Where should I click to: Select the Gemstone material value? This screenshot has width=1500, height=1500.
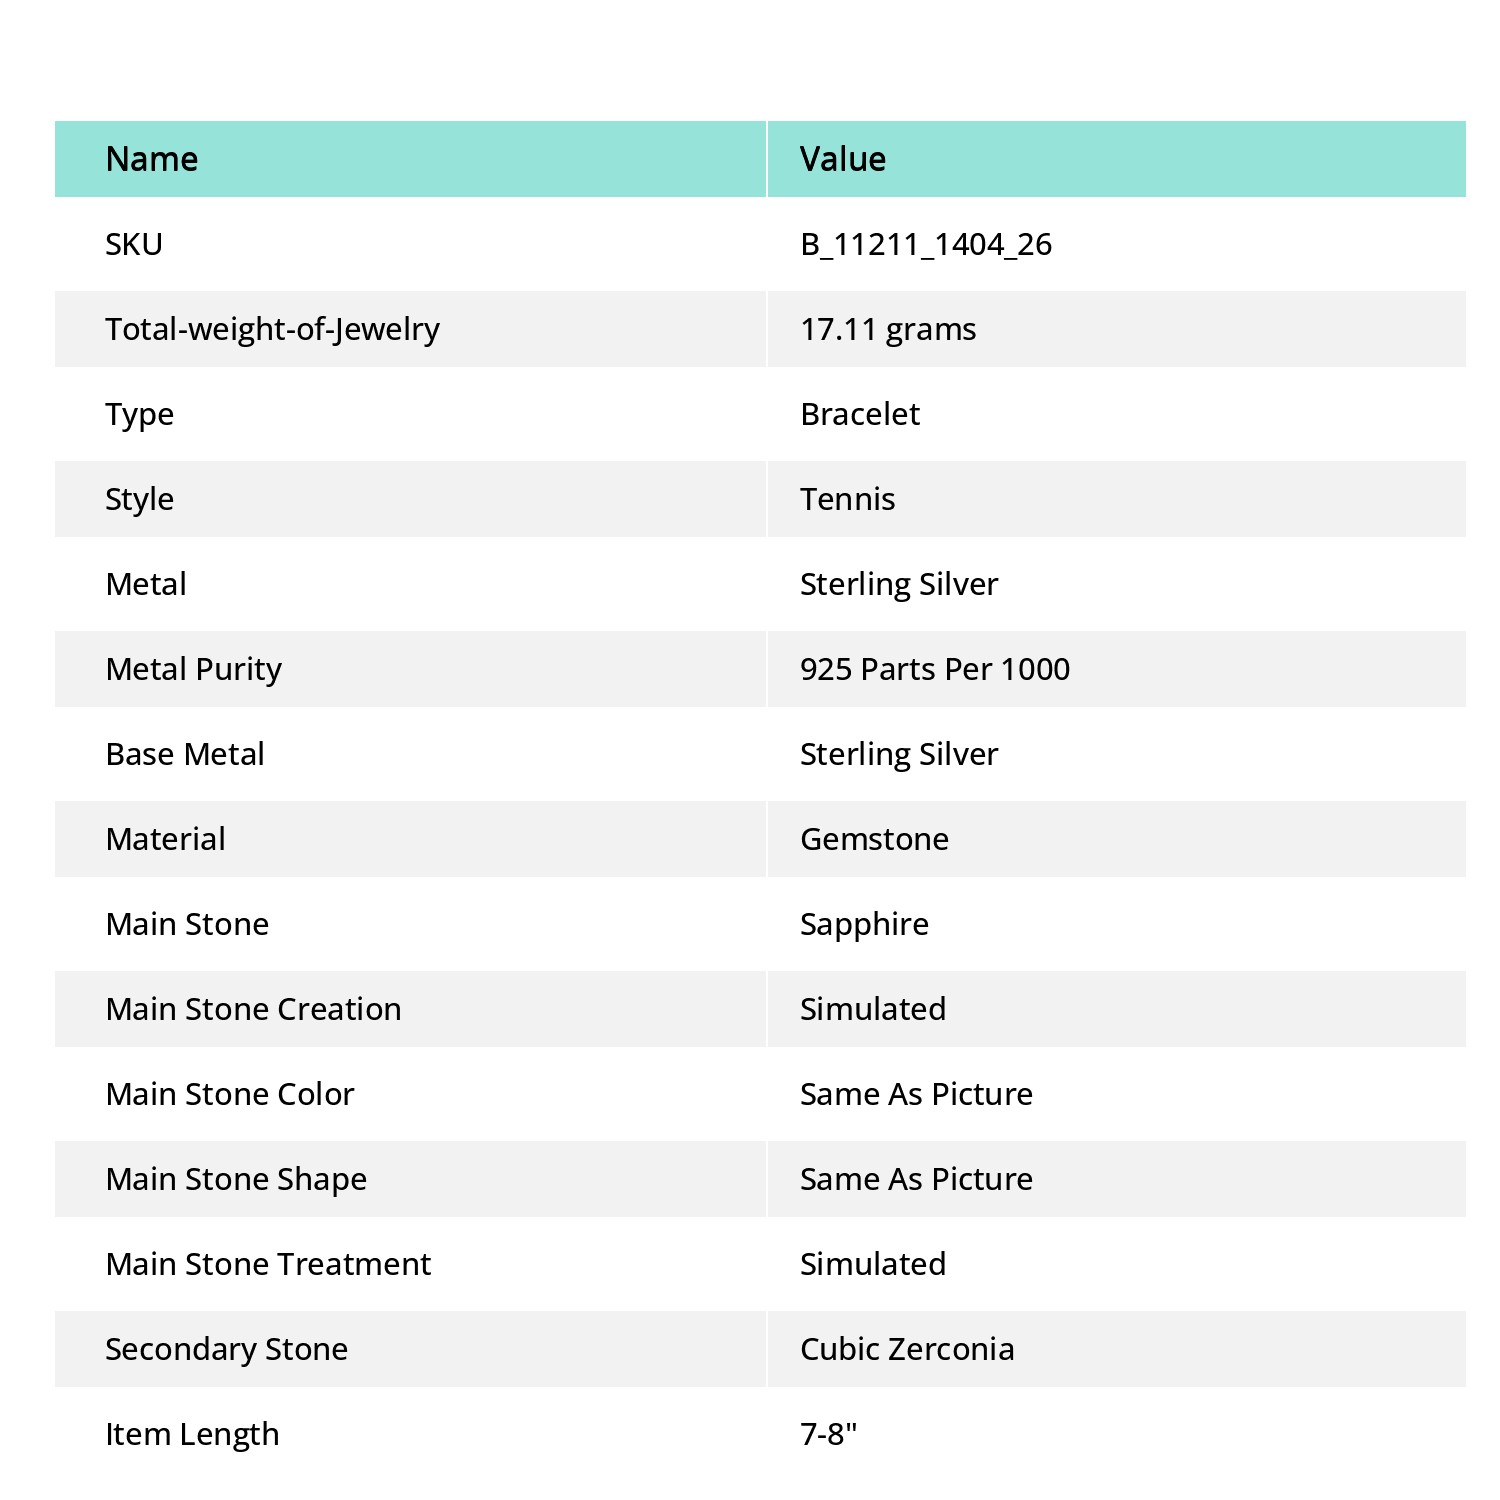874,839
